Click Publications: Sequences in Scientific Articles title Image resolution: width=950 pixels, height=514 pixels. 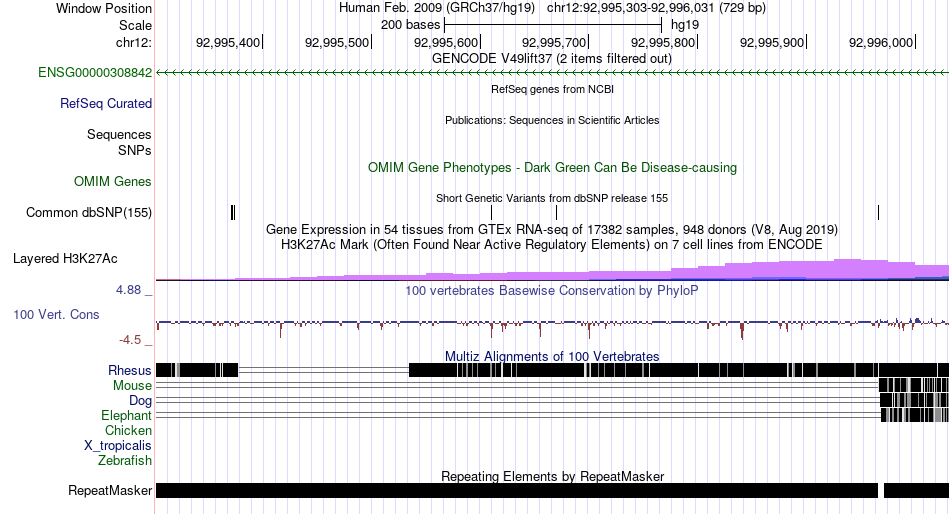(x=552, y=120)
